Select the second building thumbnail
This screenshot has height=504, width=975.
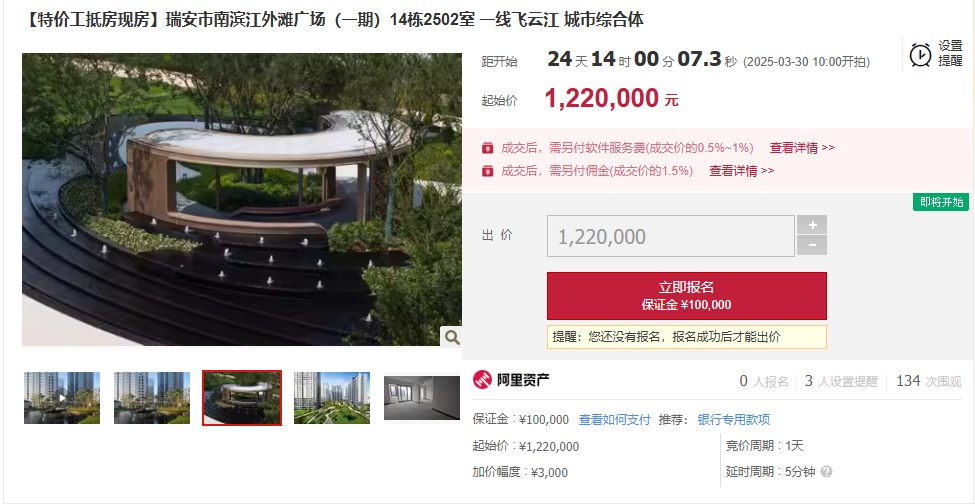pyautogui.click(x=152, y=398)
